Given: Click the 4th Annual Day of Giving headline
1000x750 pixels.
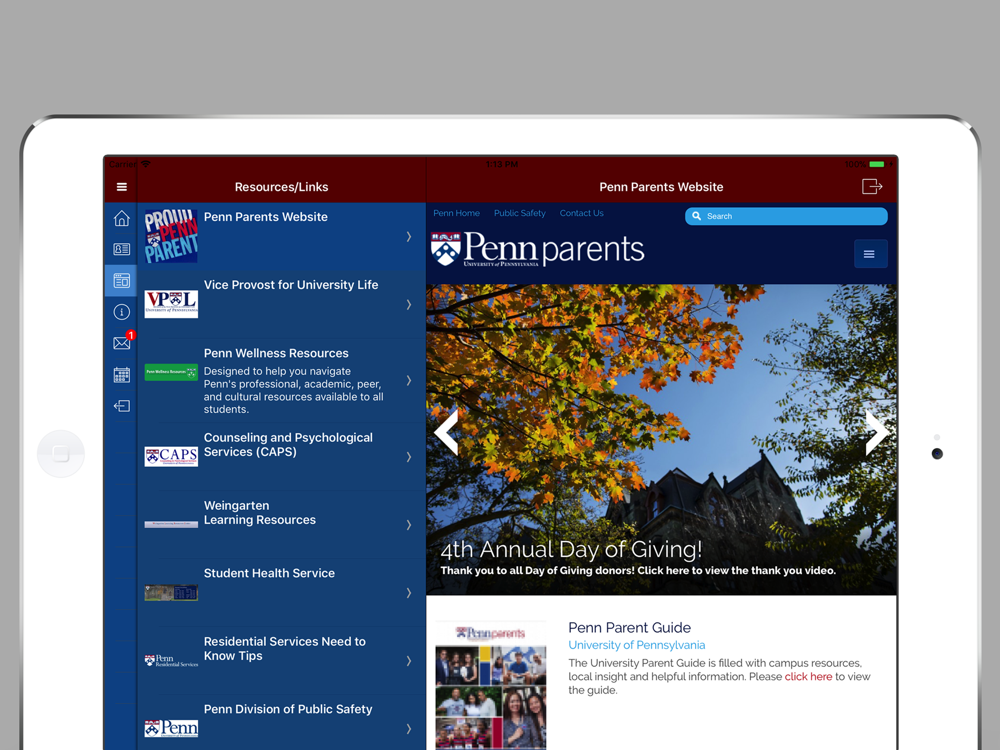Looking at the screenshot, I should tap(571, 549).
